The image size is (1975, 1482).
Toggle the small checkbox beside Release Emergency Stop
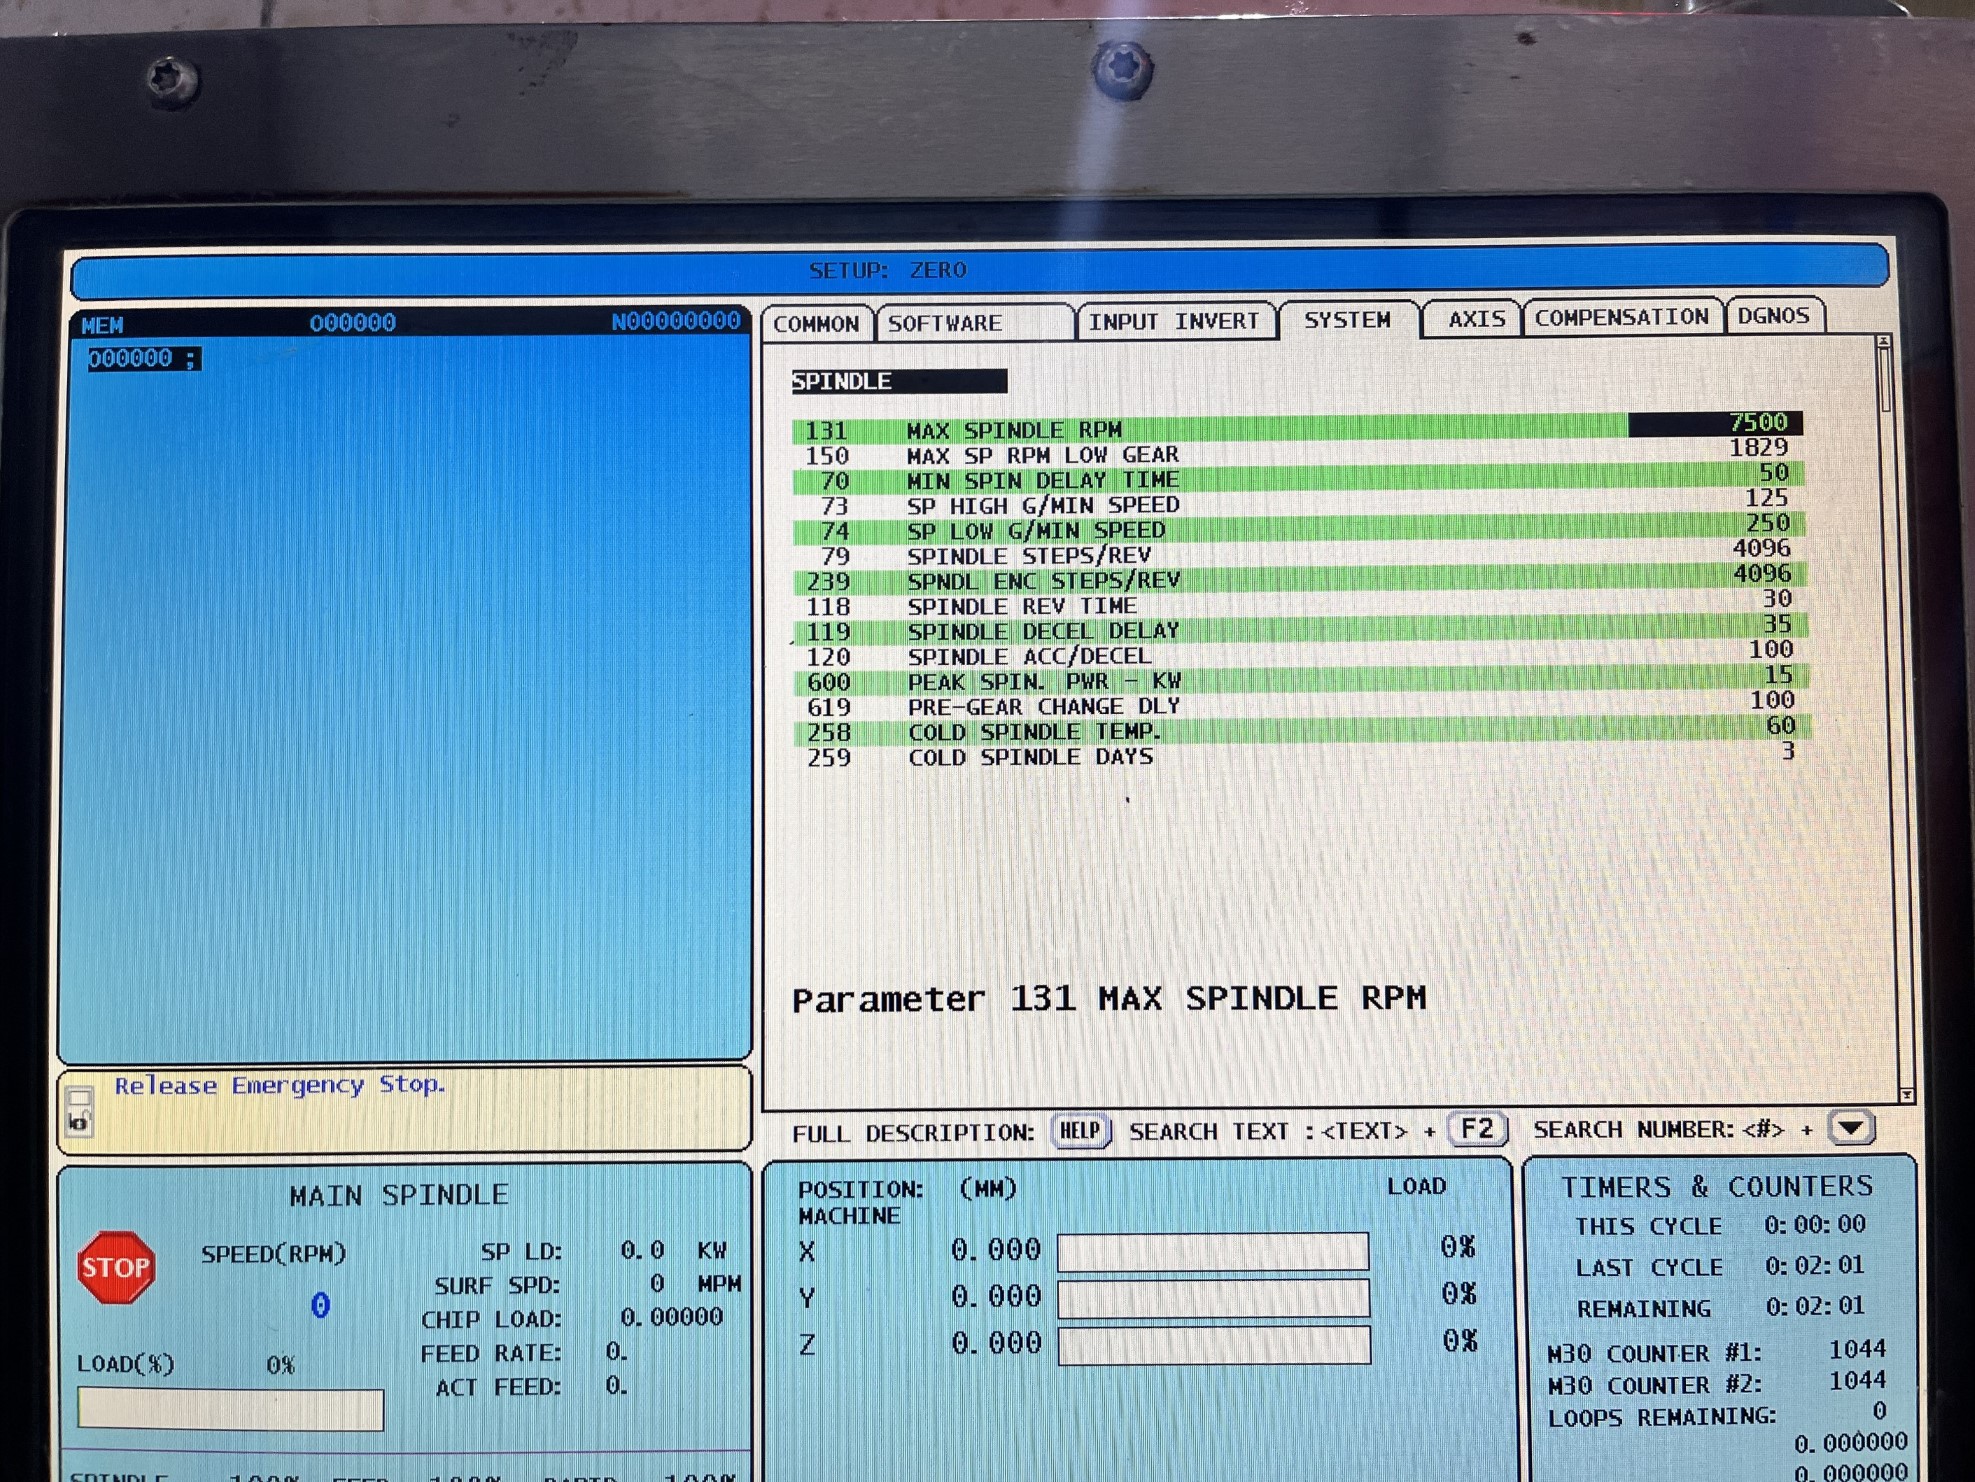(x=80, y=1096)
